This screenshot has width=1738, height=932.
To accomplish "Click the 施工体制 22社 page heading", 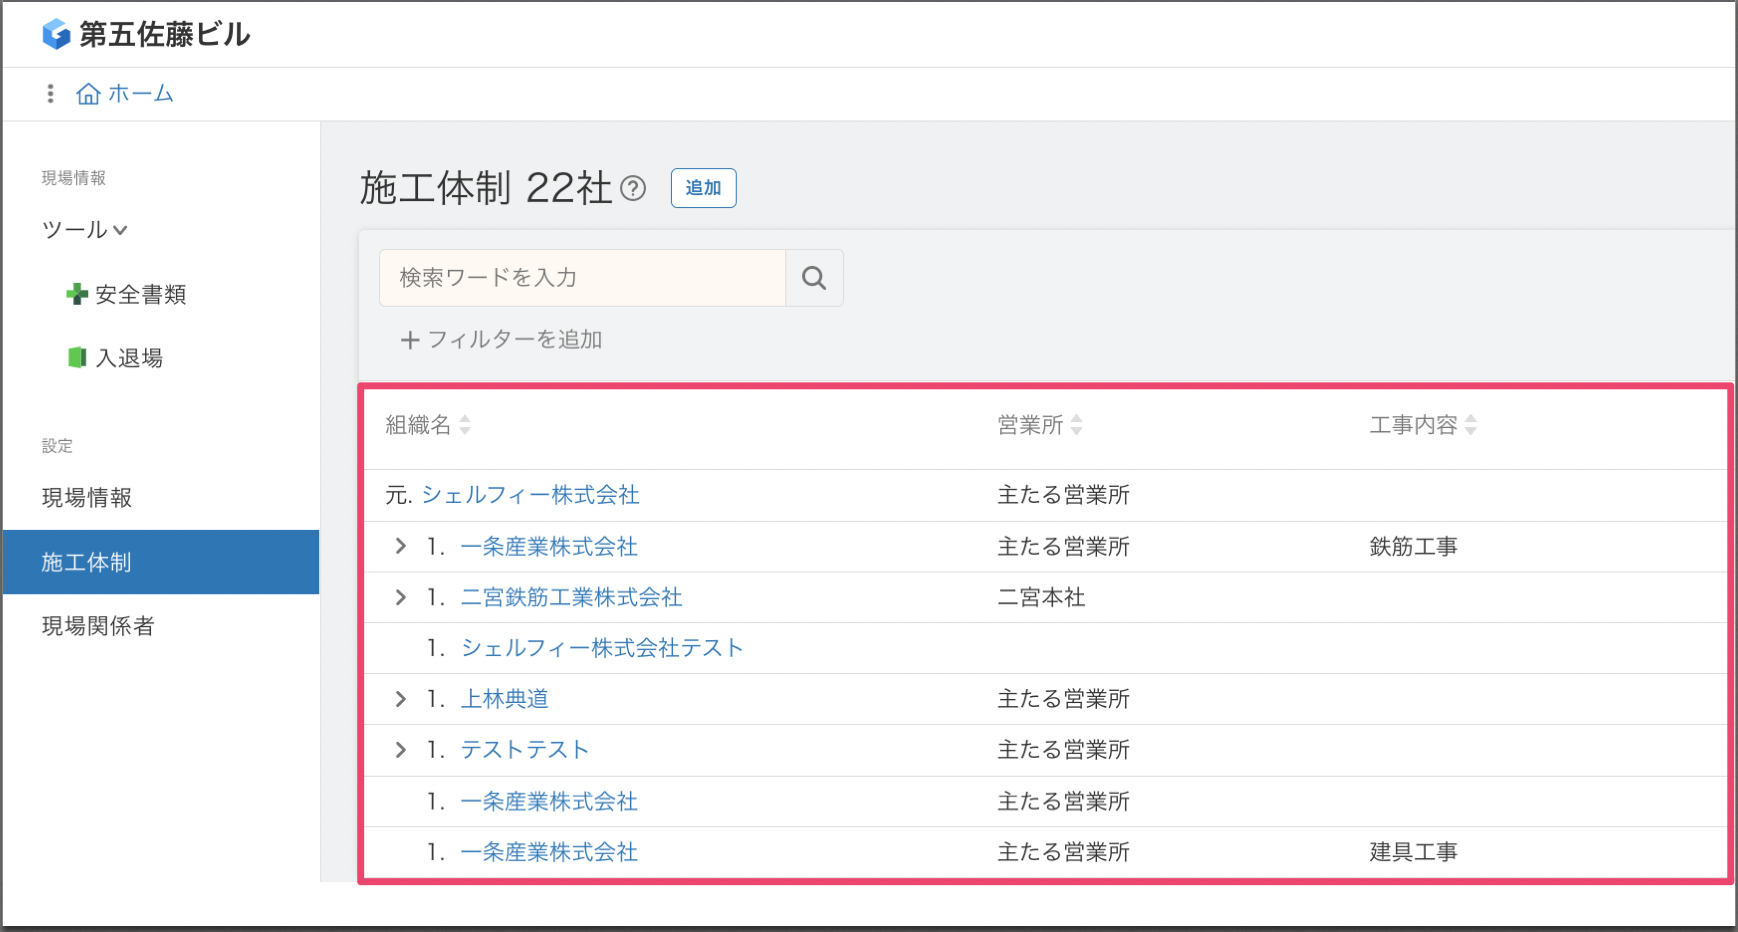I will point(485,188).
